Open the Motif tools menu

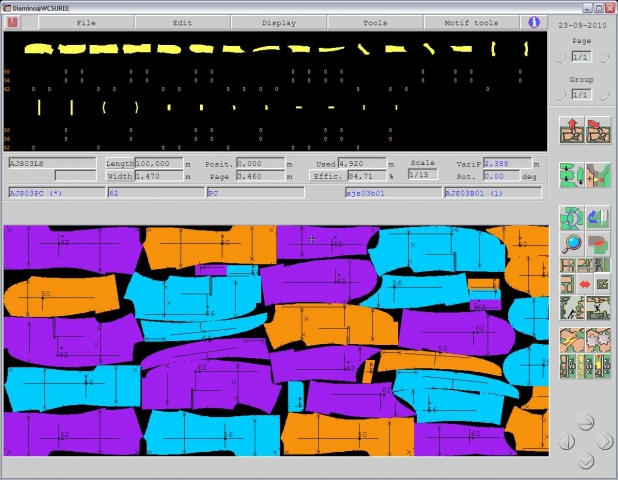(473, 22)
